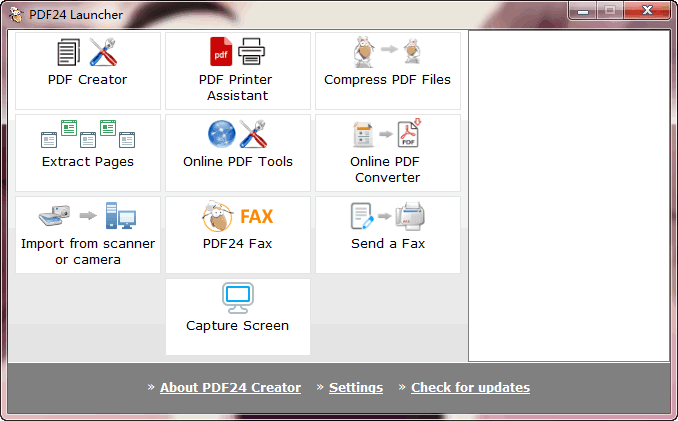Launch Import from scanner or camera icon
The image size is (678, 421).
[88, 216]
